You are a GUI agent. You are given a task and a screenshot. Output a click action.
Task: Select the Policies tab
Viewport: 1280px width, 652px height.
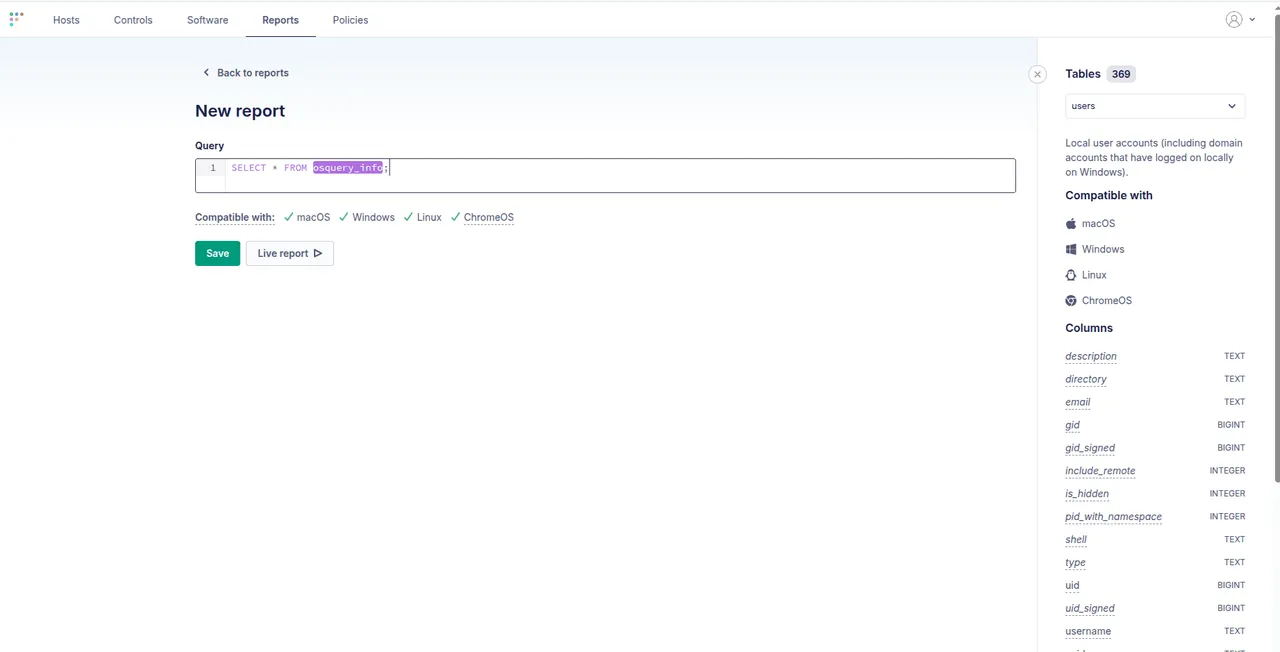[x=350, y=20]
